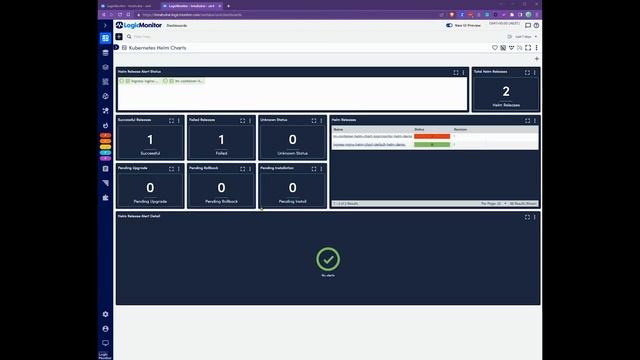This screenshot has width=640, height=360.
Task: Open the help question mark icon
Action: point(536,25)
